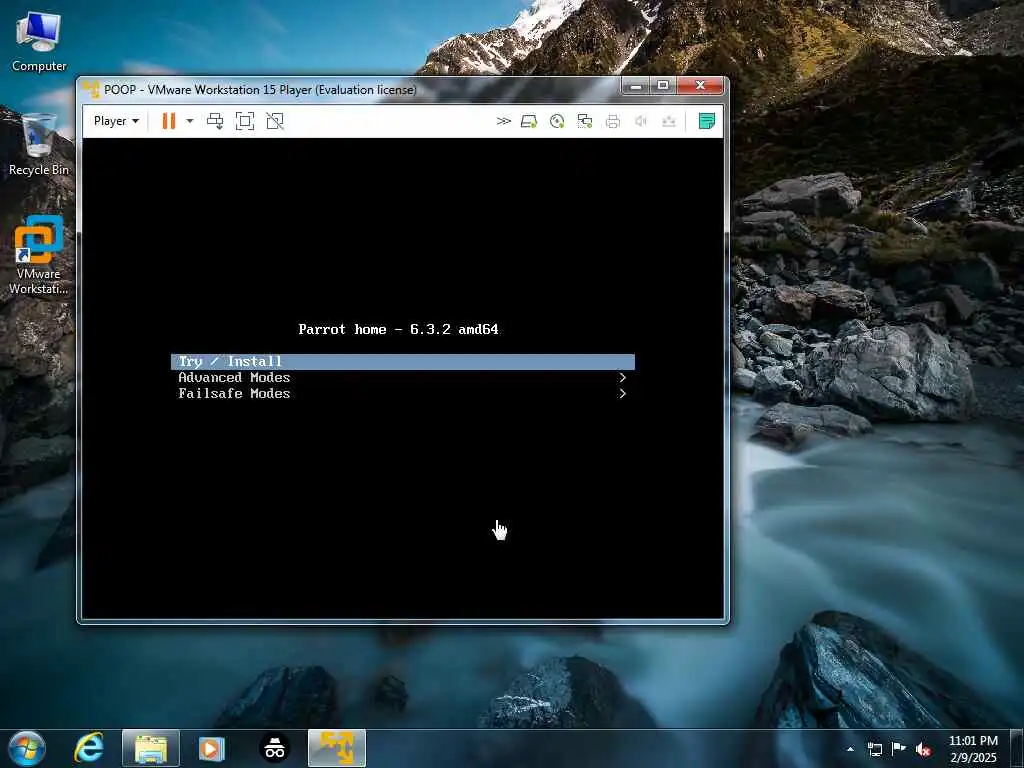Expand Advanced Modes submenu arrow

(x=622, y=377)
